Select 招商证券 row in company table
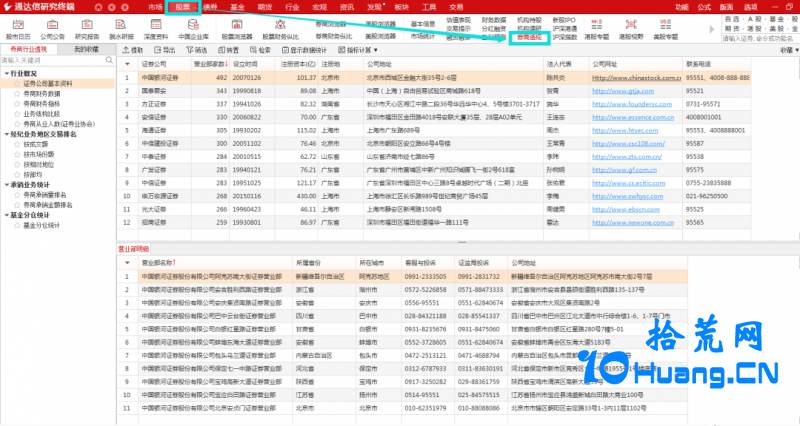 [x=434, y=222]
